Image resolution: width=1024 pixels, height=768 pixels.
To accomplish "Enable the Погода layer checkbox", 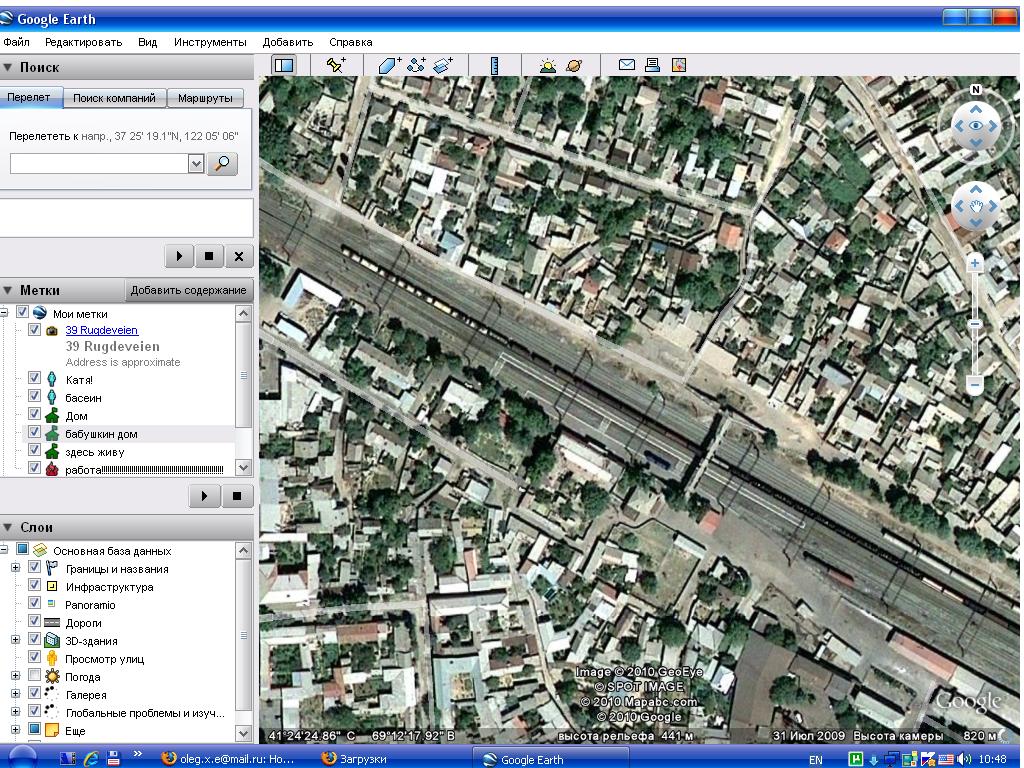I will (x=35, y=675).
